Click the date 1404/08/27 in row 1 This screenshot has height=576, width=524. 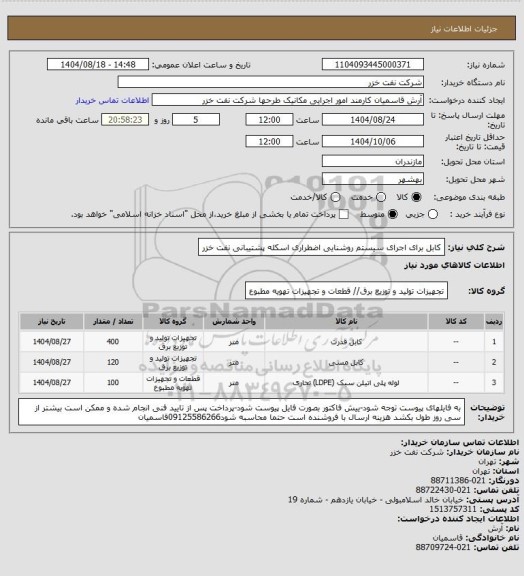click(52, 342)
